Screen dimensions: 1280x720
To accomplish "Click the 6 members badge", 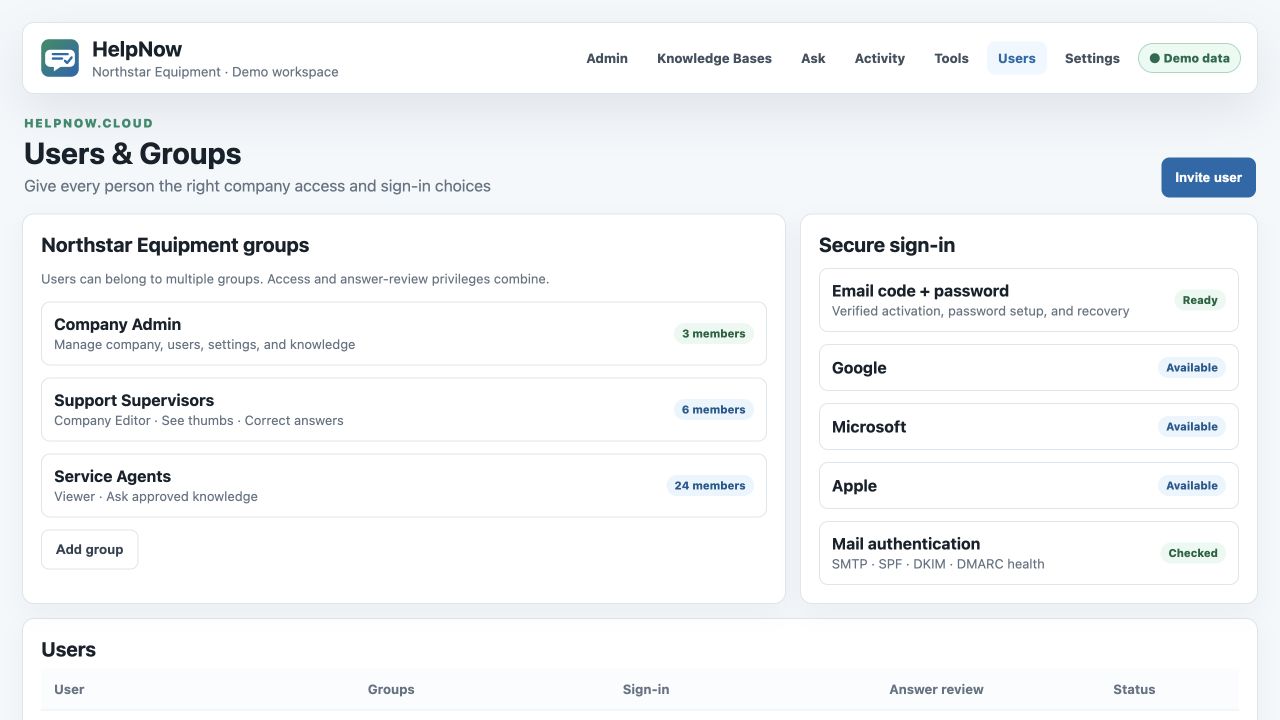I will [714, 409].
